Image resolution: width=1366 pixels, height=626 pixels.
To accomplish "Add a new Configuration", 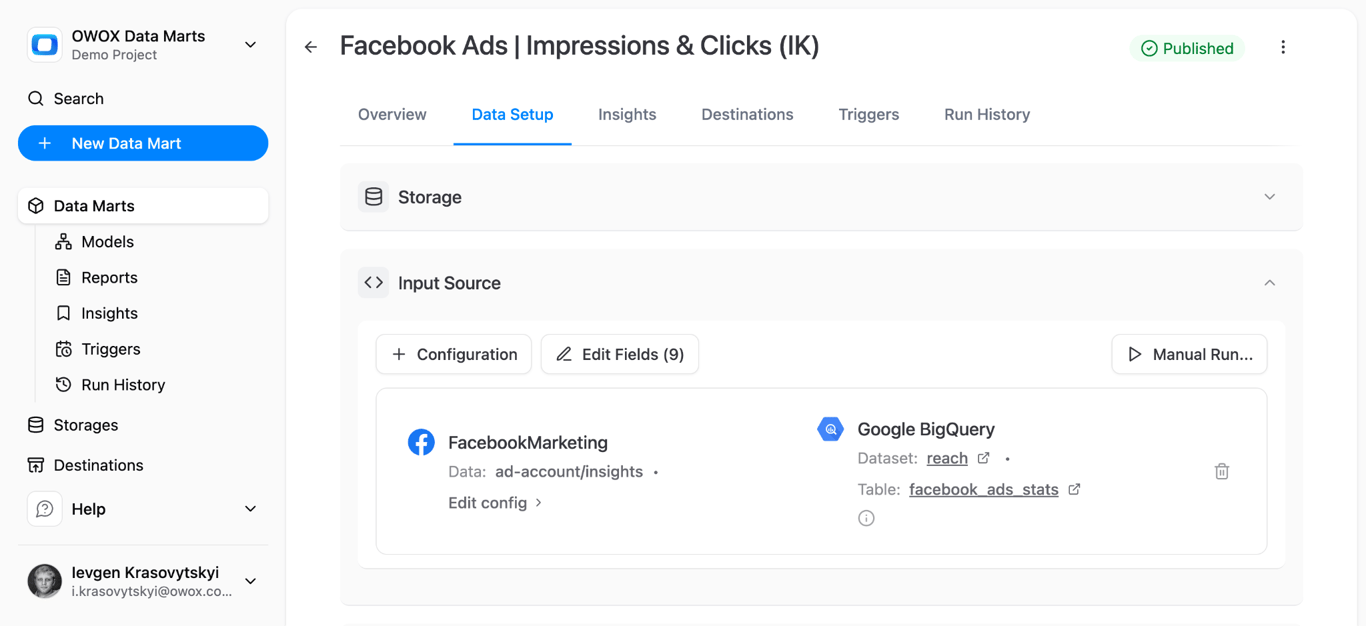I will [454, 354].
